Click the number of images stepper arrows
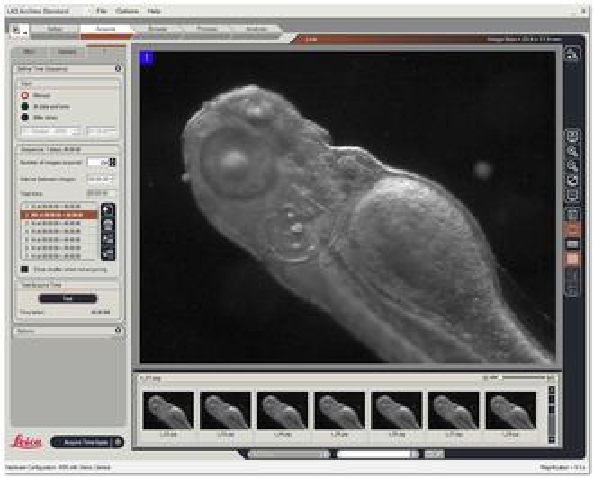594x478 pixels. pyautogui.click(x=113, y=162)
